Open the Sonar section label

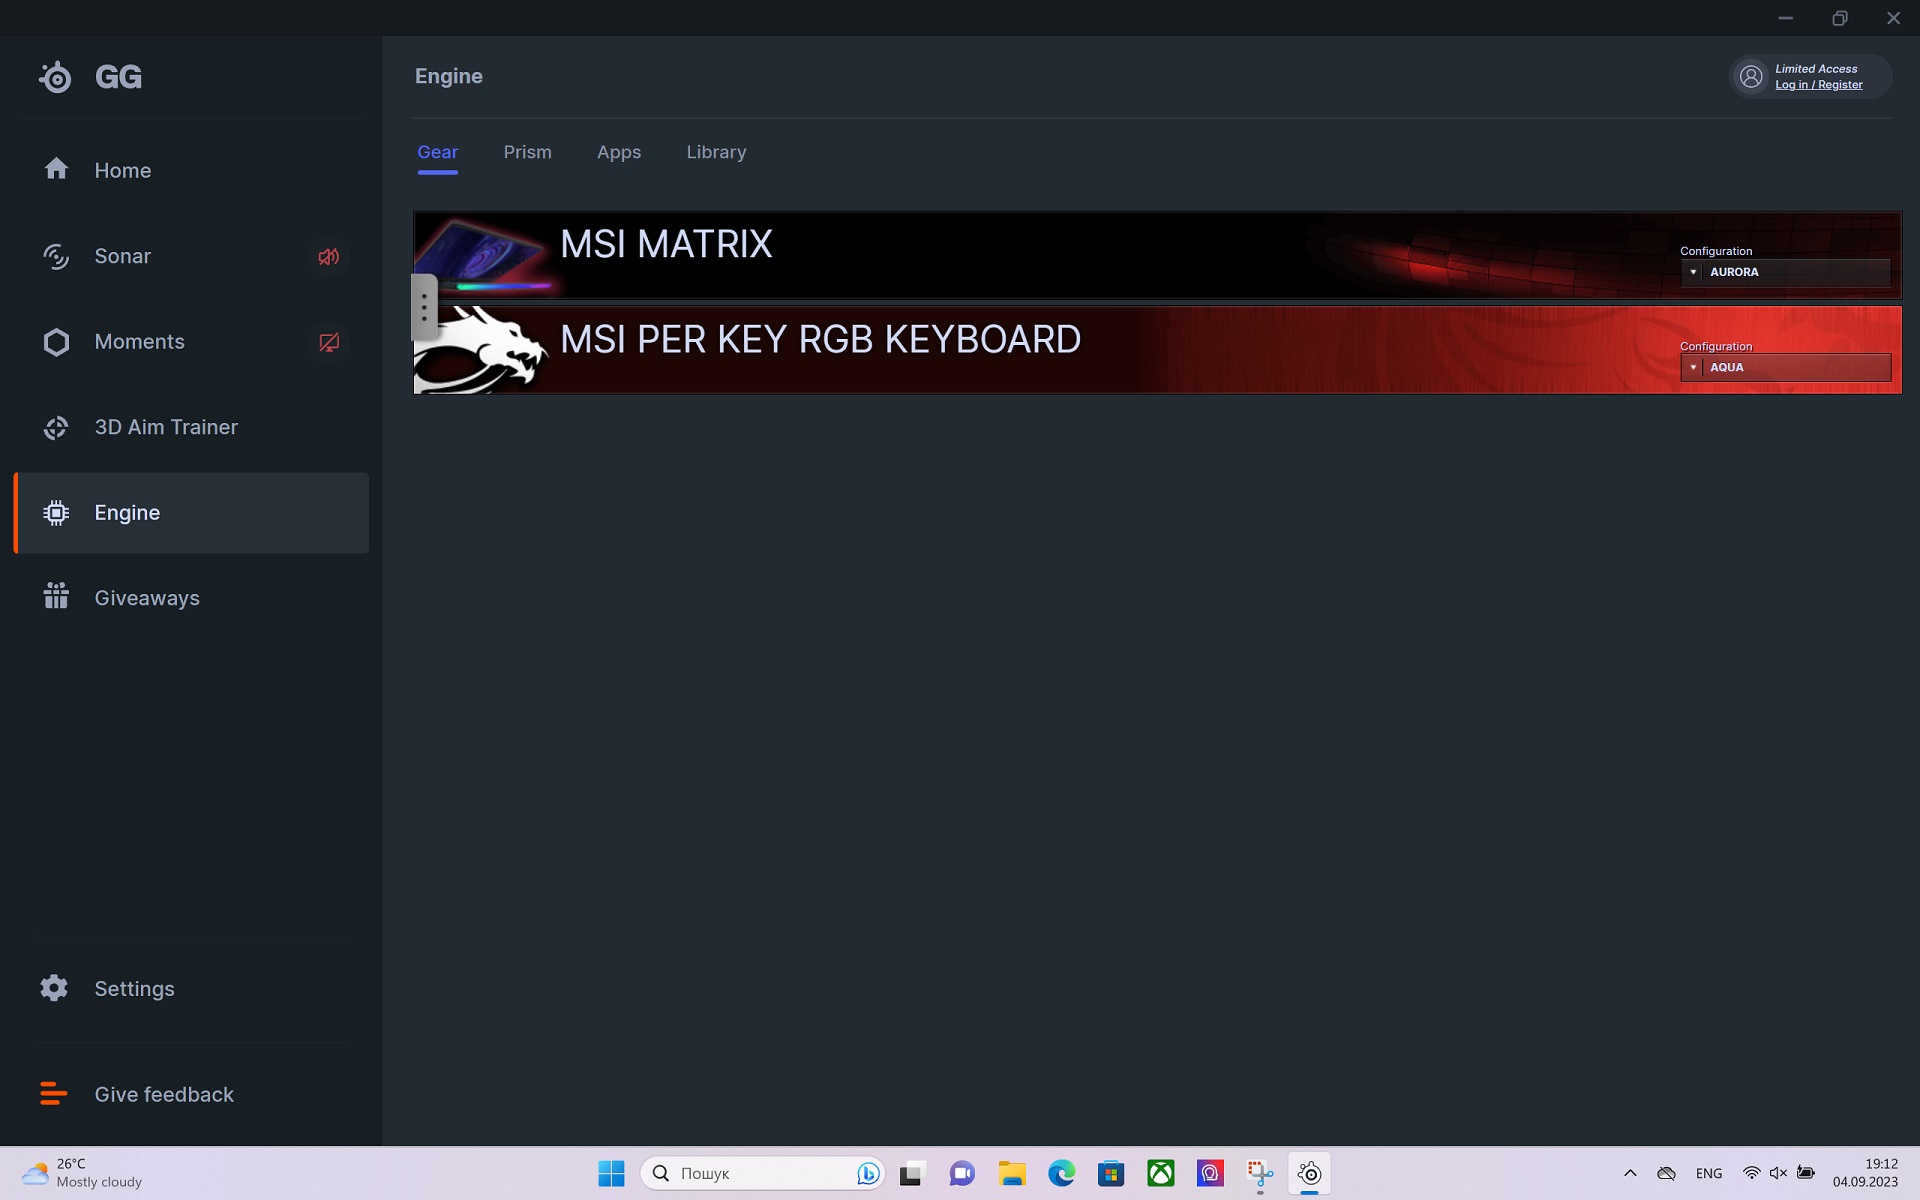[x=123, y=256]
